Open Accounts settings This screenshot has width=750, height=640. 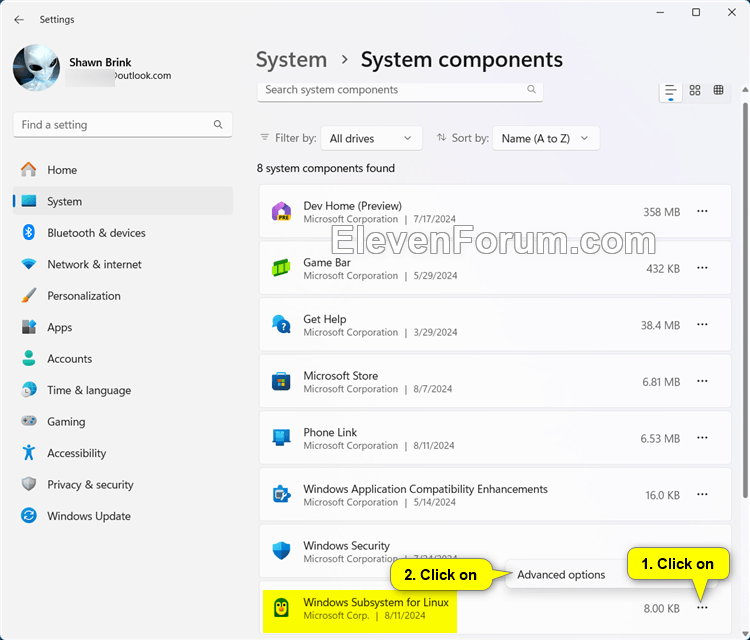tap(122, 359)
